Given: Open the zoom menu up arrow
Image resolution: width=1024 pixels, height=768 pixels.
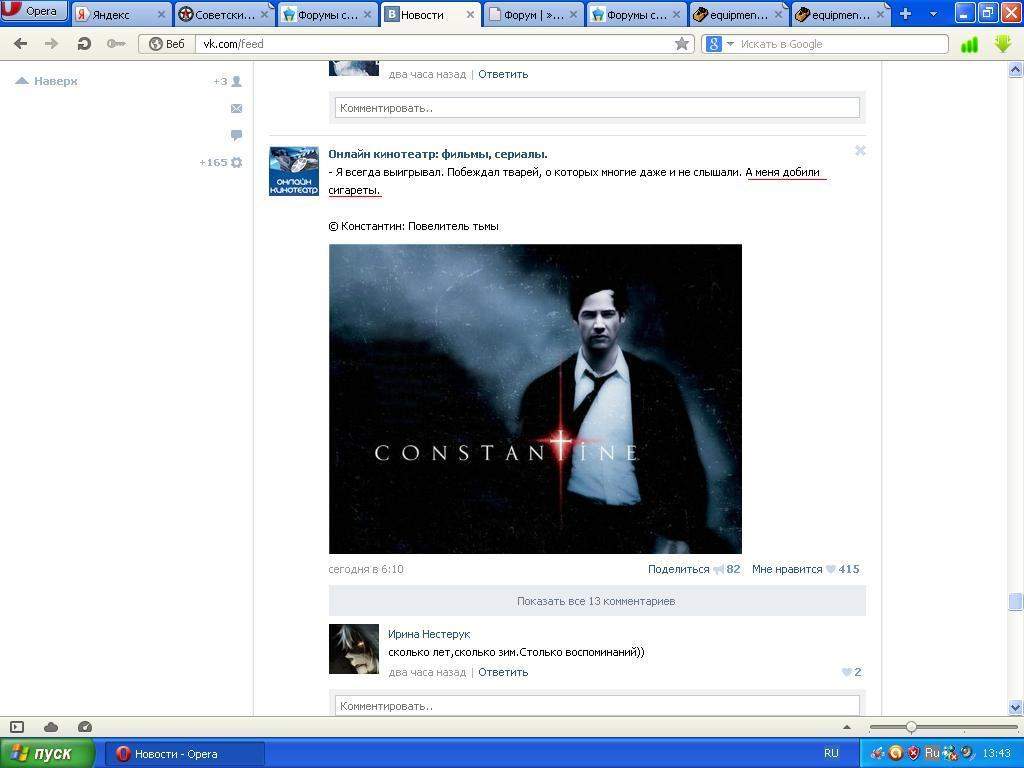Looking at the screenshot, I should point(847,727).
